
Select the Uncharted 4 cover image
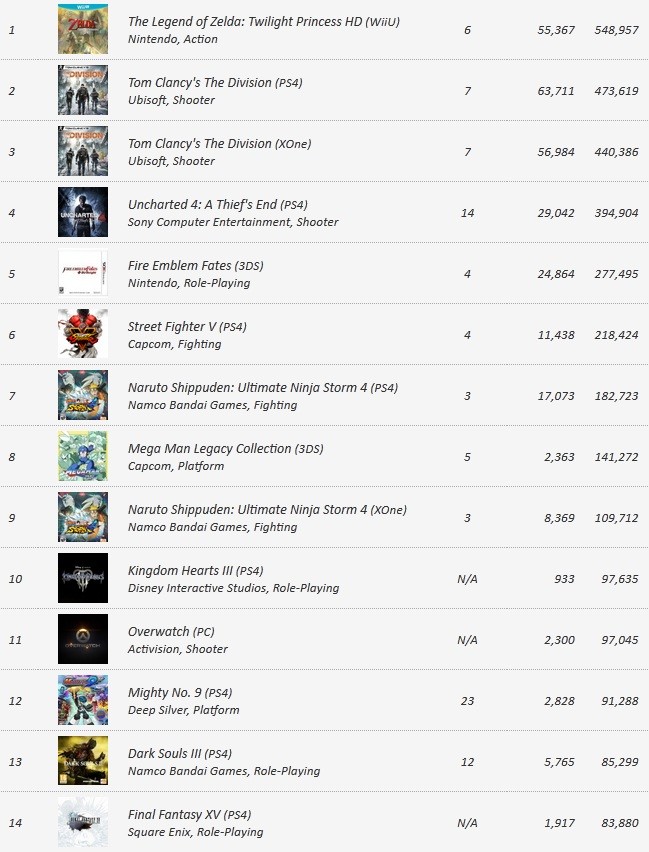click(x=83, y=212)
